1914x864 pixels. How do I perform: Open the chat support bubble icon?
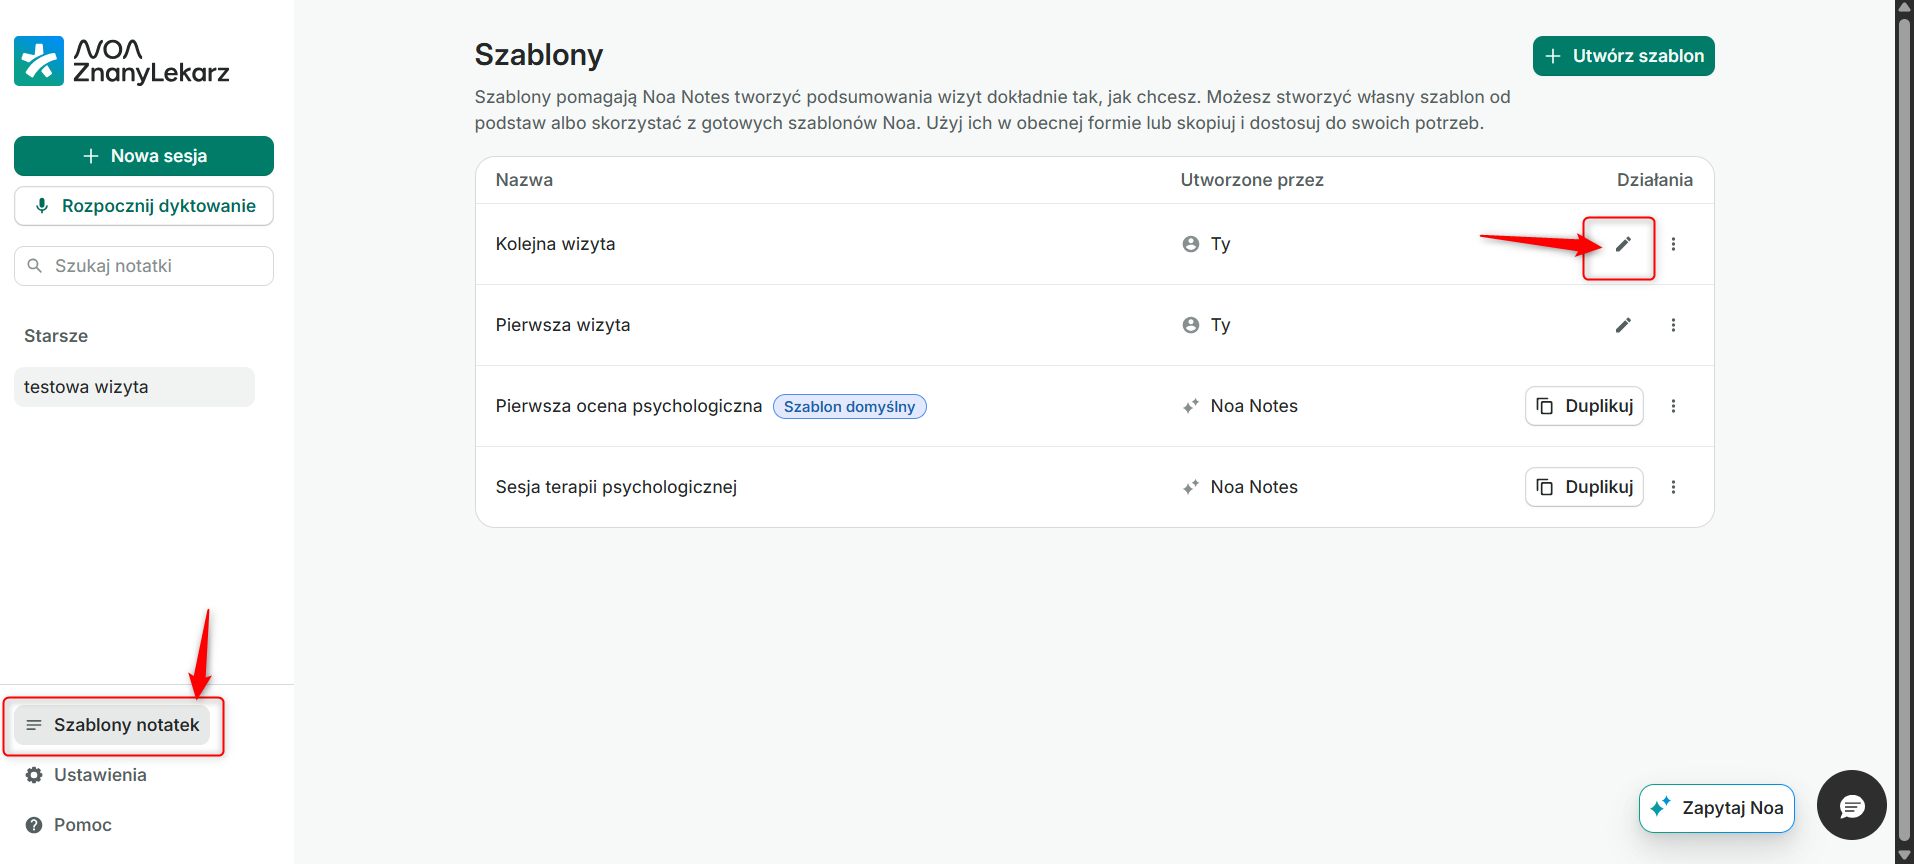pos(1852,805)
